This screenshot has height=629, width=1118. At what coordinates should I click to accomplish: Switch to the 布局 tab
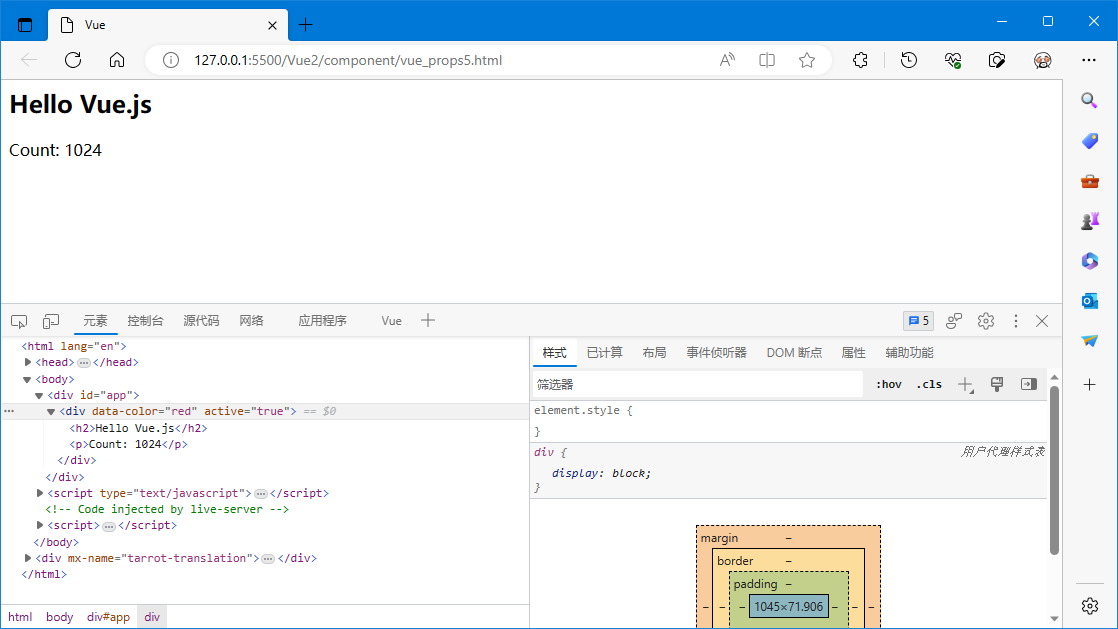(x=654, y=353)
